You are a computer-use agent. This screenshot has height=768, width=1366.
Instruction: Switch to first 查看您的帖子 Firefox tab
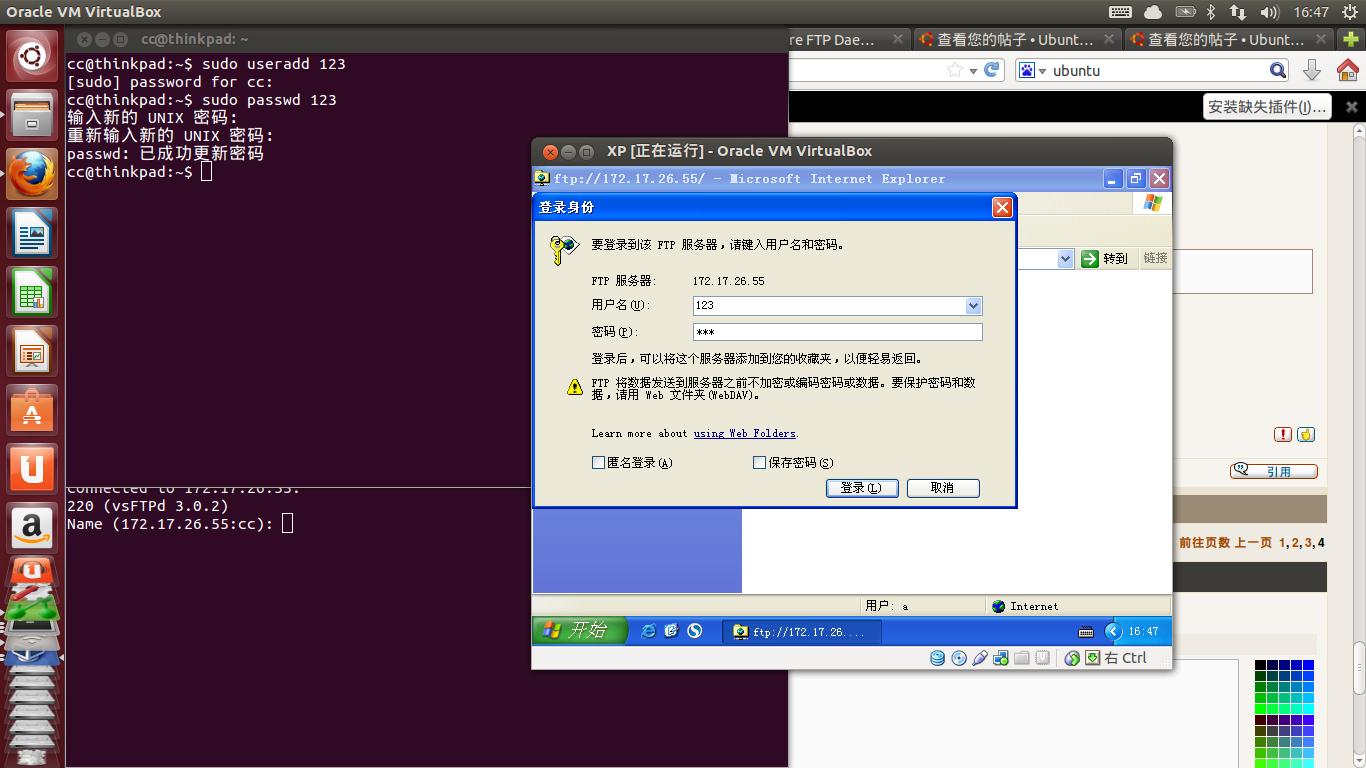click(1018, 40)
